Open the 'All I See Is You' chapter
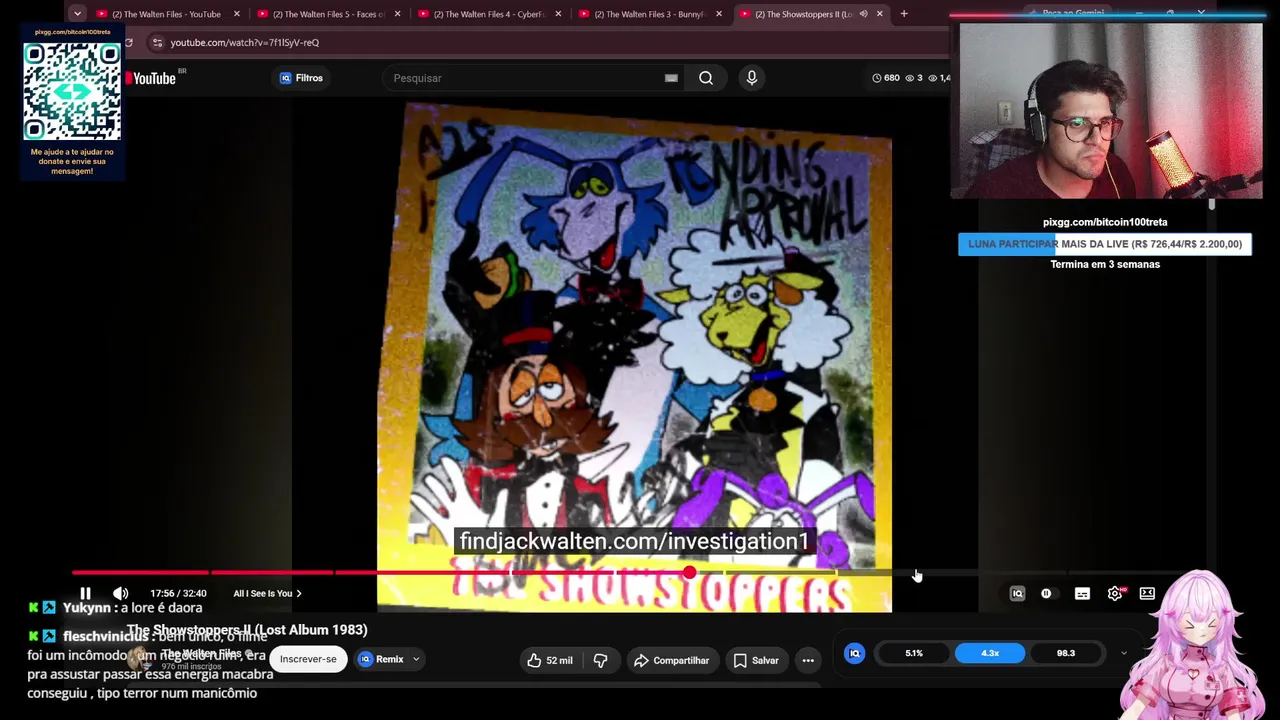 pos(267,593)
